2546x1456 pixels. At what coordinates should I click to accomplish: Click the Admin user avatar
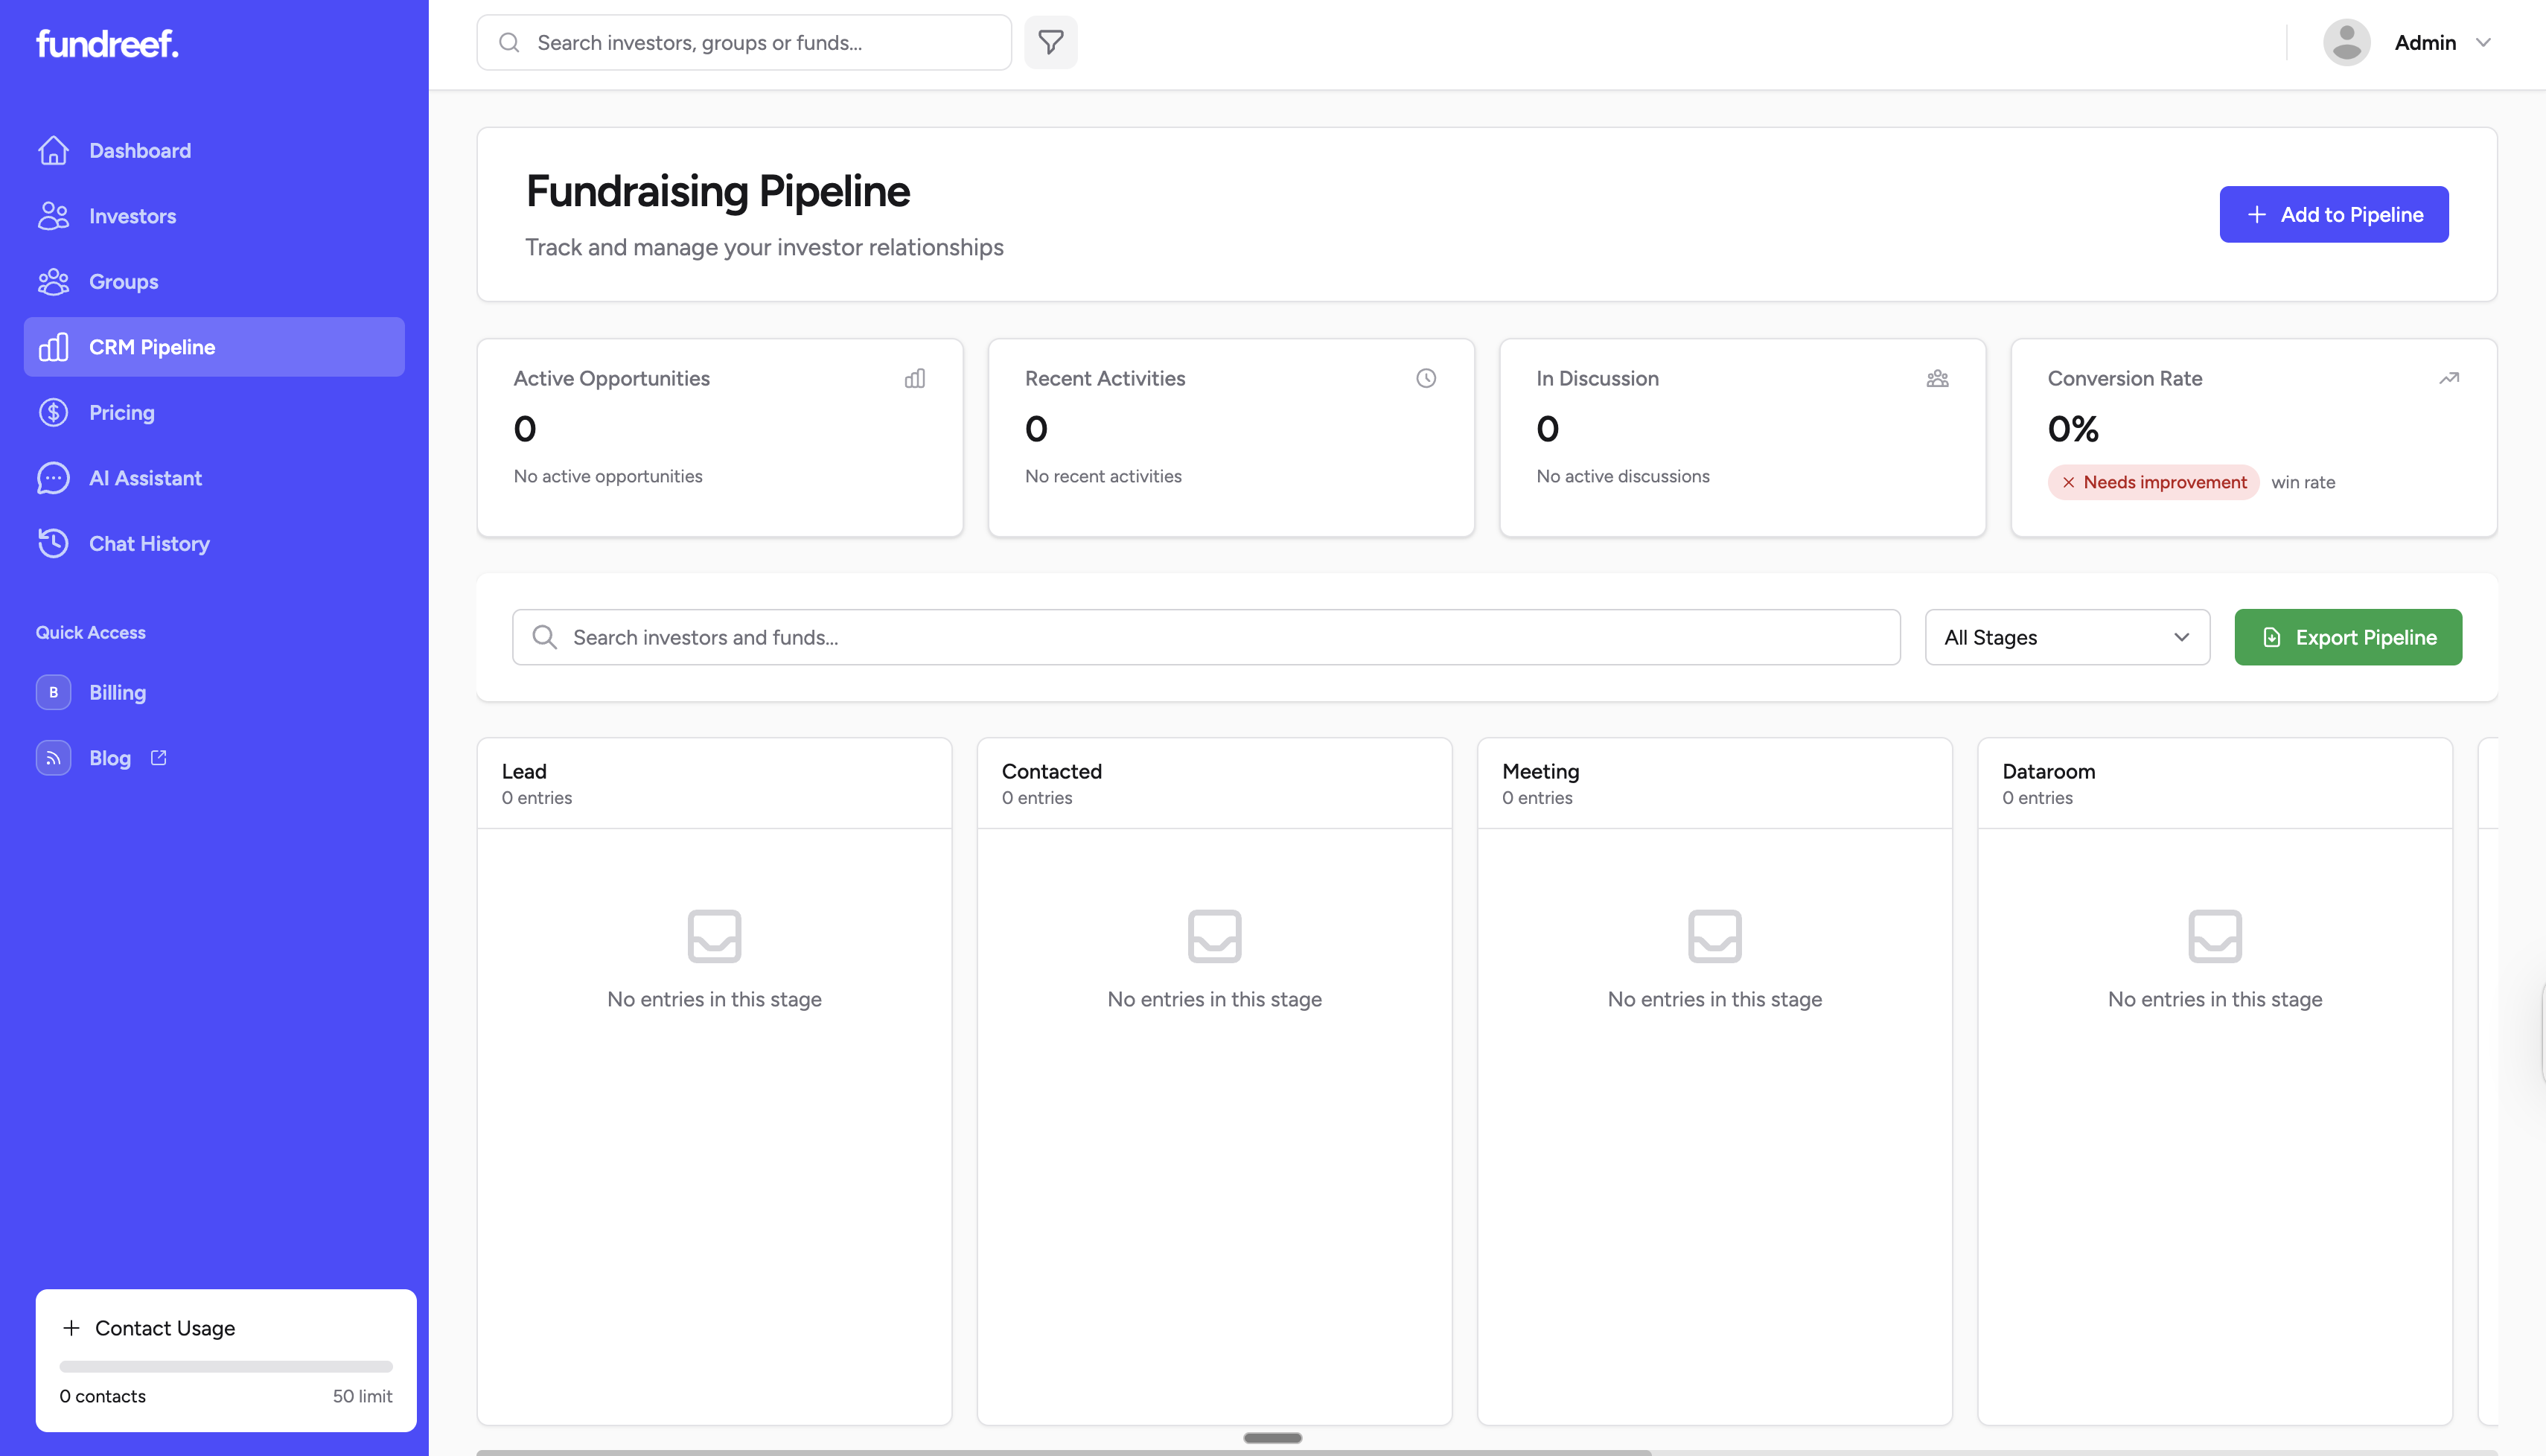point(2346,42)
